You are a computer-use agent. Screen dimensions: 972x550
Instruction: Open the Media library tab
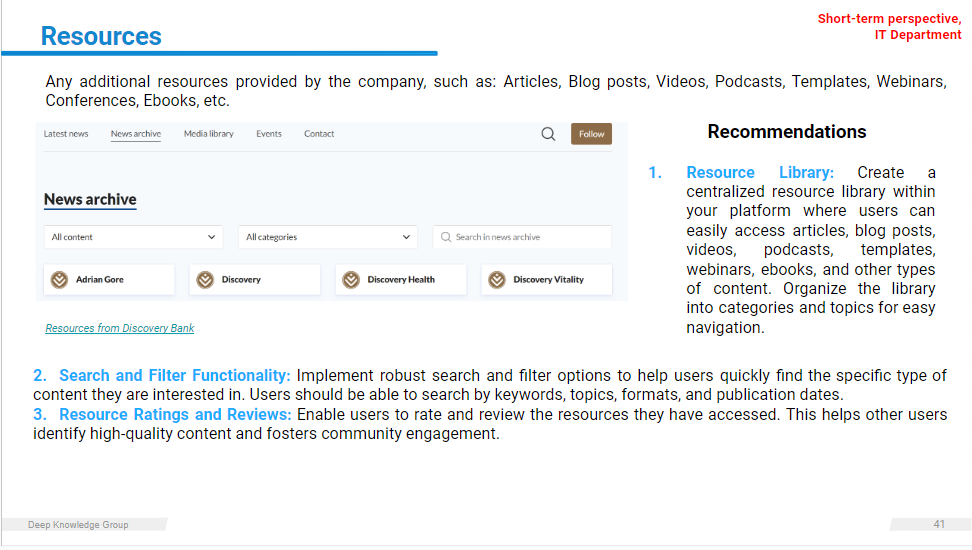pyautogui.click(x=208, y=134)
